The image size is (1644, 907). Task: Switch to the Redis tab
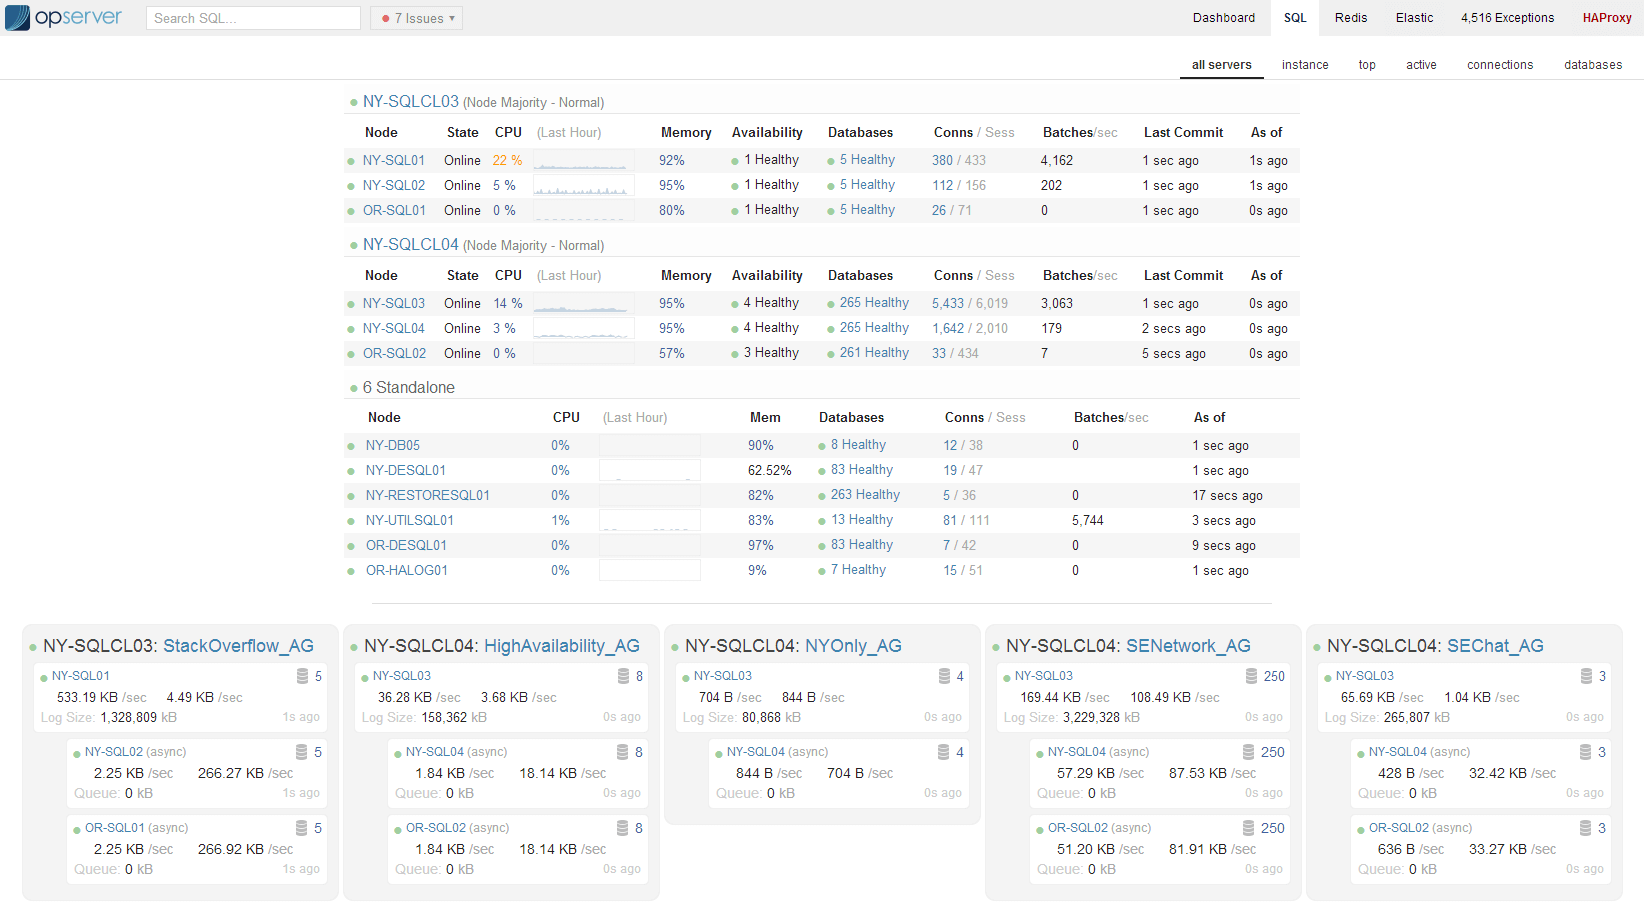click(1350, 18)
